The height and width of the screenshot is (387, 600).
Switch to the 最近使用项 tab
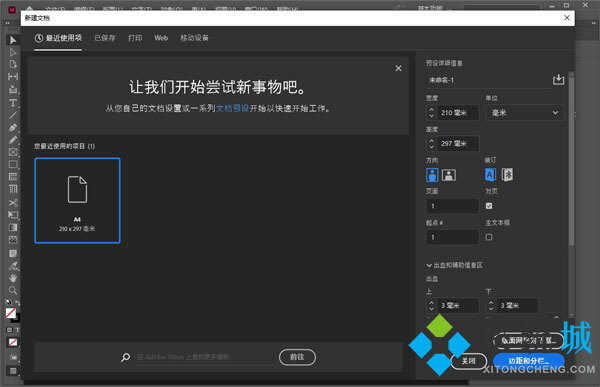(58, 38)
